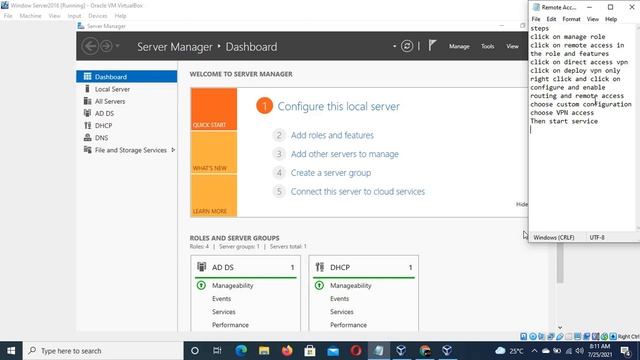Show hidden system tray icons chevron

pos(534,351)
